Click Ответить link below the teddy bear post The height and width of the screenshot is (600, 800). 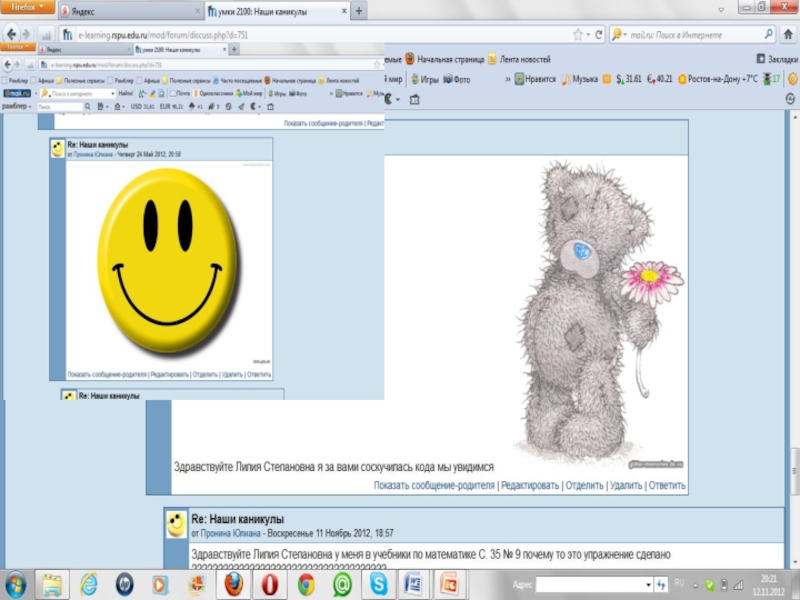pyautogui.click(x=667, y=485)
